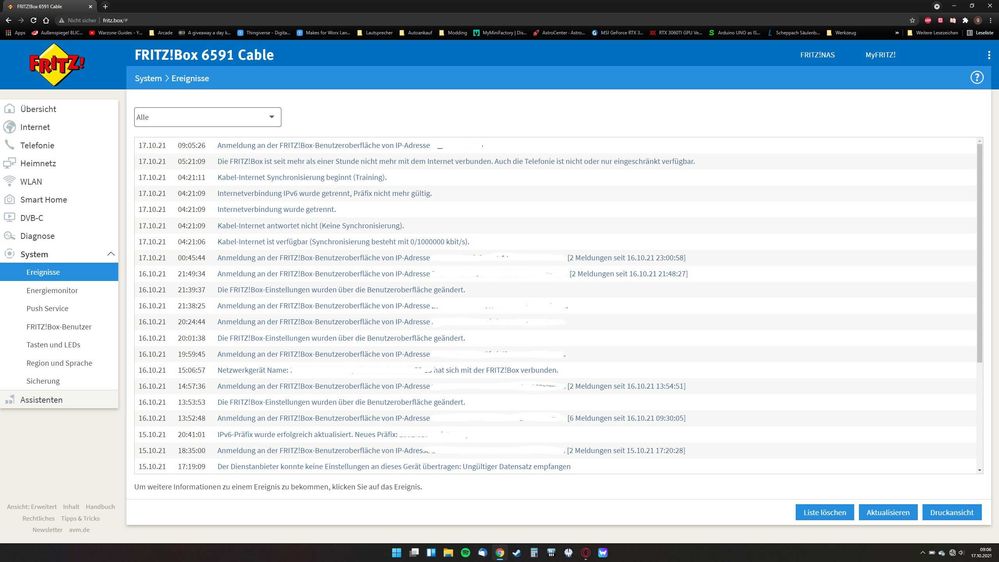Viewport: 999px width, 562px height.
Task: Select the IPv6-Präfix event at 20:41:01
Action: (x=556, y=435)
